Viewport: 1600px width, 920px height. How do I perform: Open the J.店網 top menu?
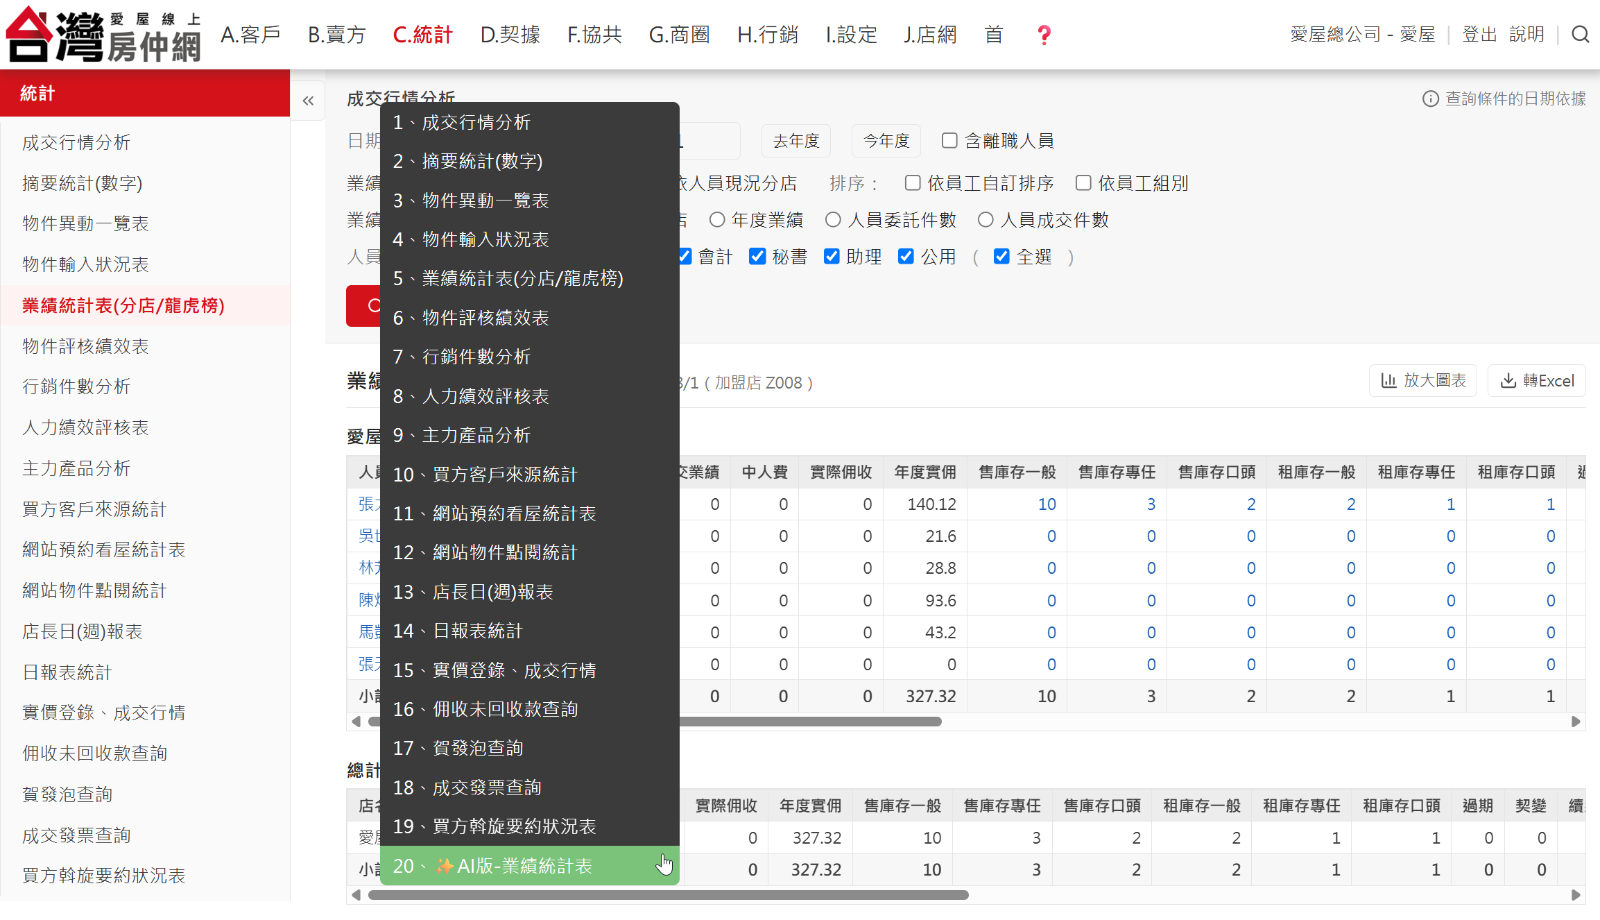[x=930, y=35]
